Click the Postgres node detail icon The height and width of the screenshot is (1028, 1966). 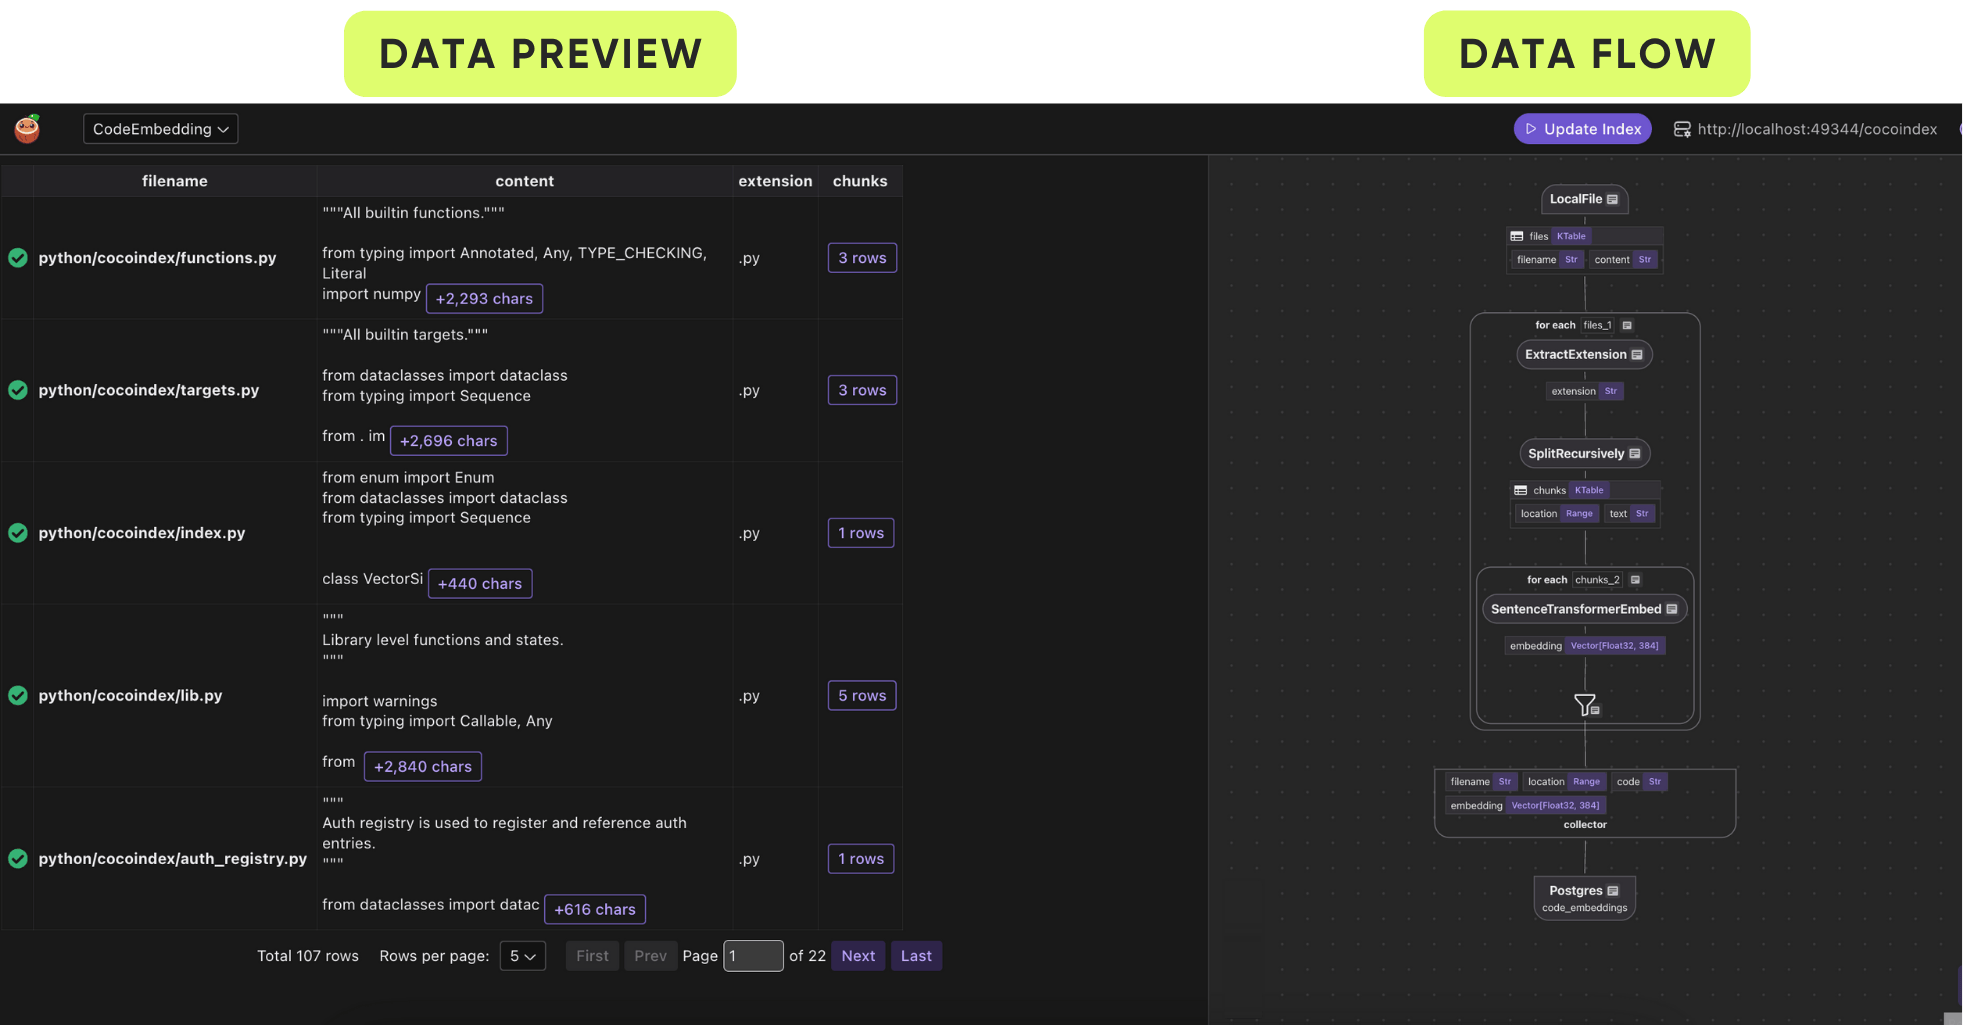[x=1613, y=891]
